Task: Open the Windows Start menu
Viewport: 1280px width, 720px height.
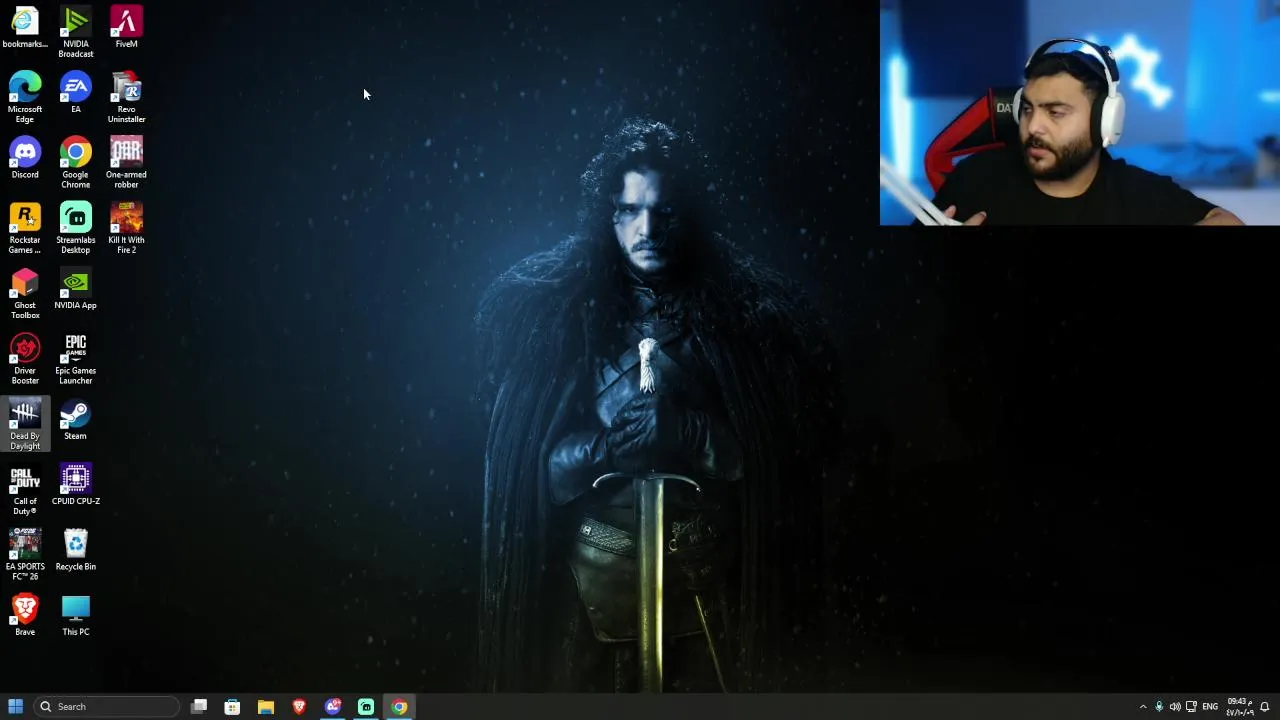Action: coord(15,707)
